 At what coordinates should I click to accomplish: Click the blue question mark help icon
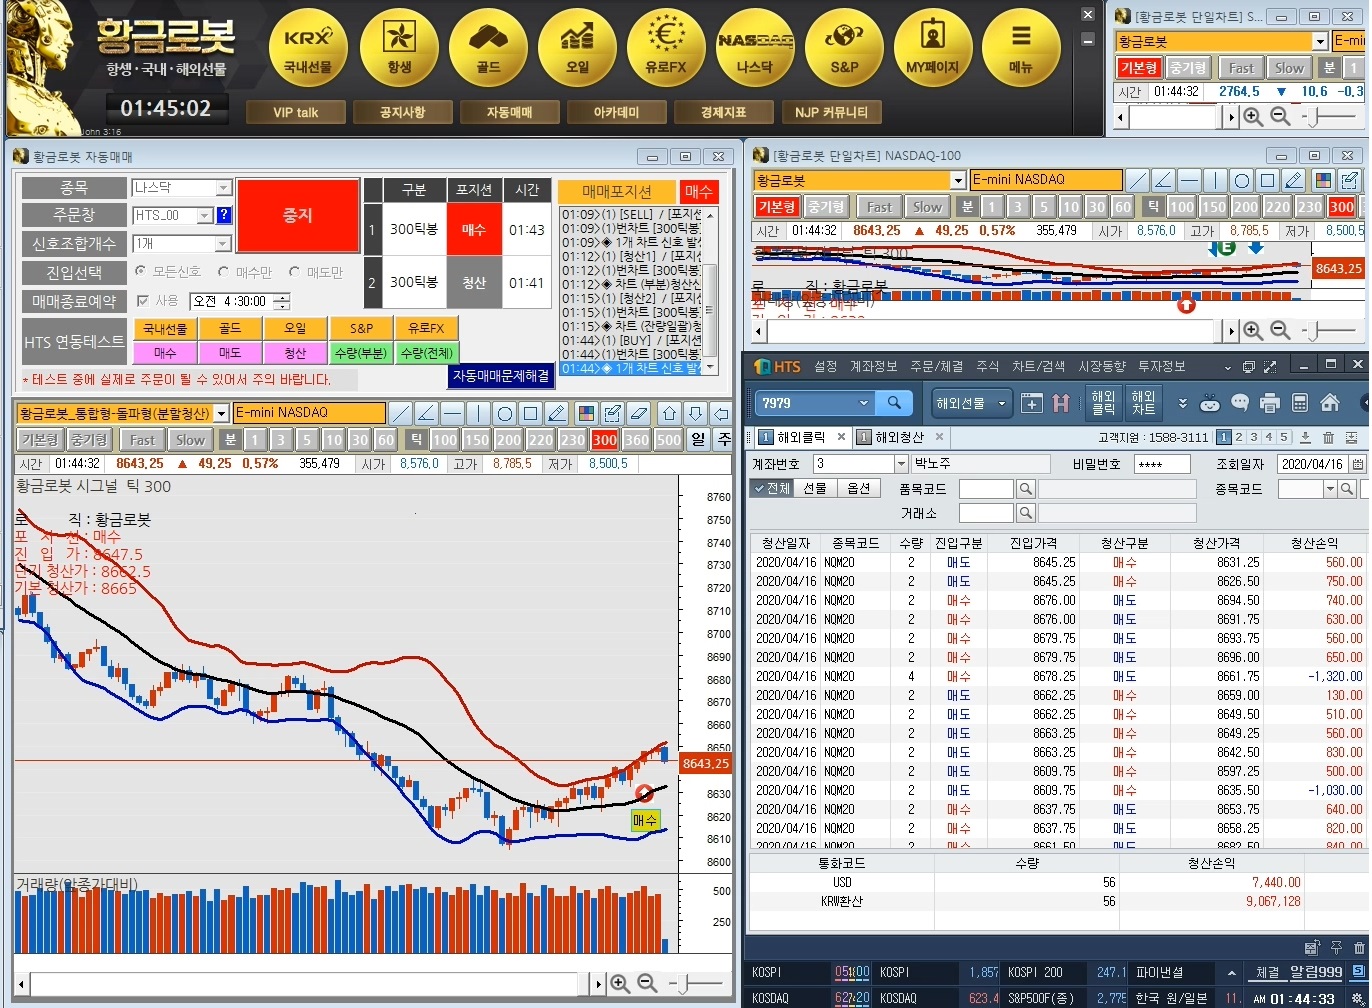point(224,216)
